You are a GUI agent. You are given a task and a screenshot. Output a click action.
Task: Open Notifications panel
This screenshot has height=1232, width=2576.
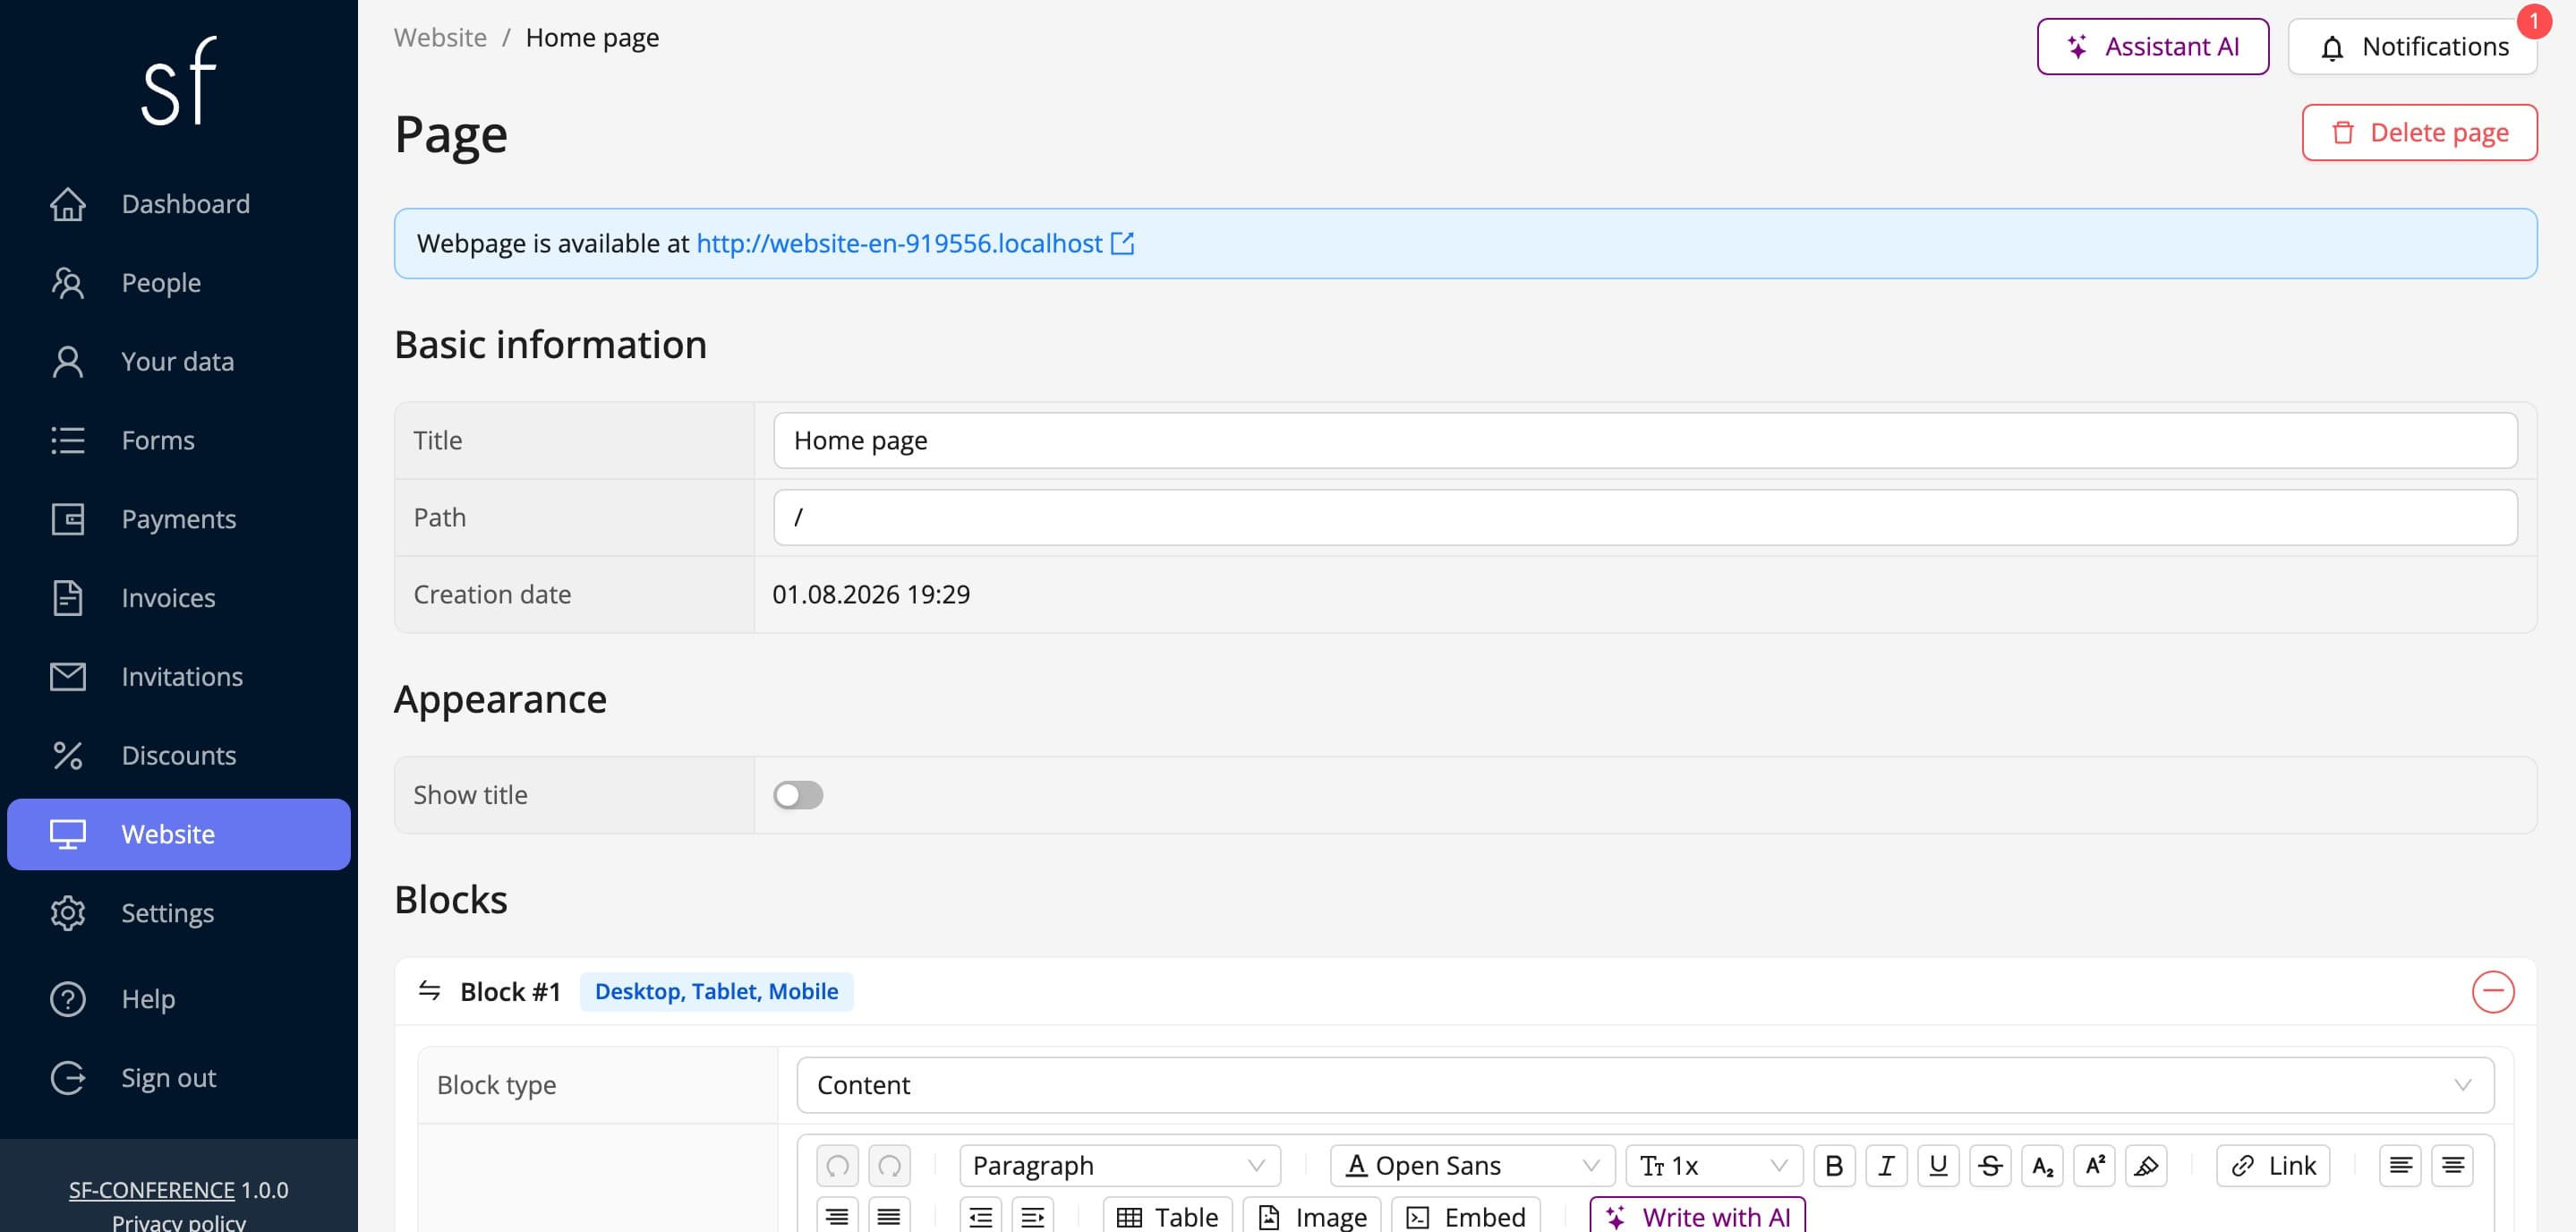pyautogui.click(x=2412, y=46)
